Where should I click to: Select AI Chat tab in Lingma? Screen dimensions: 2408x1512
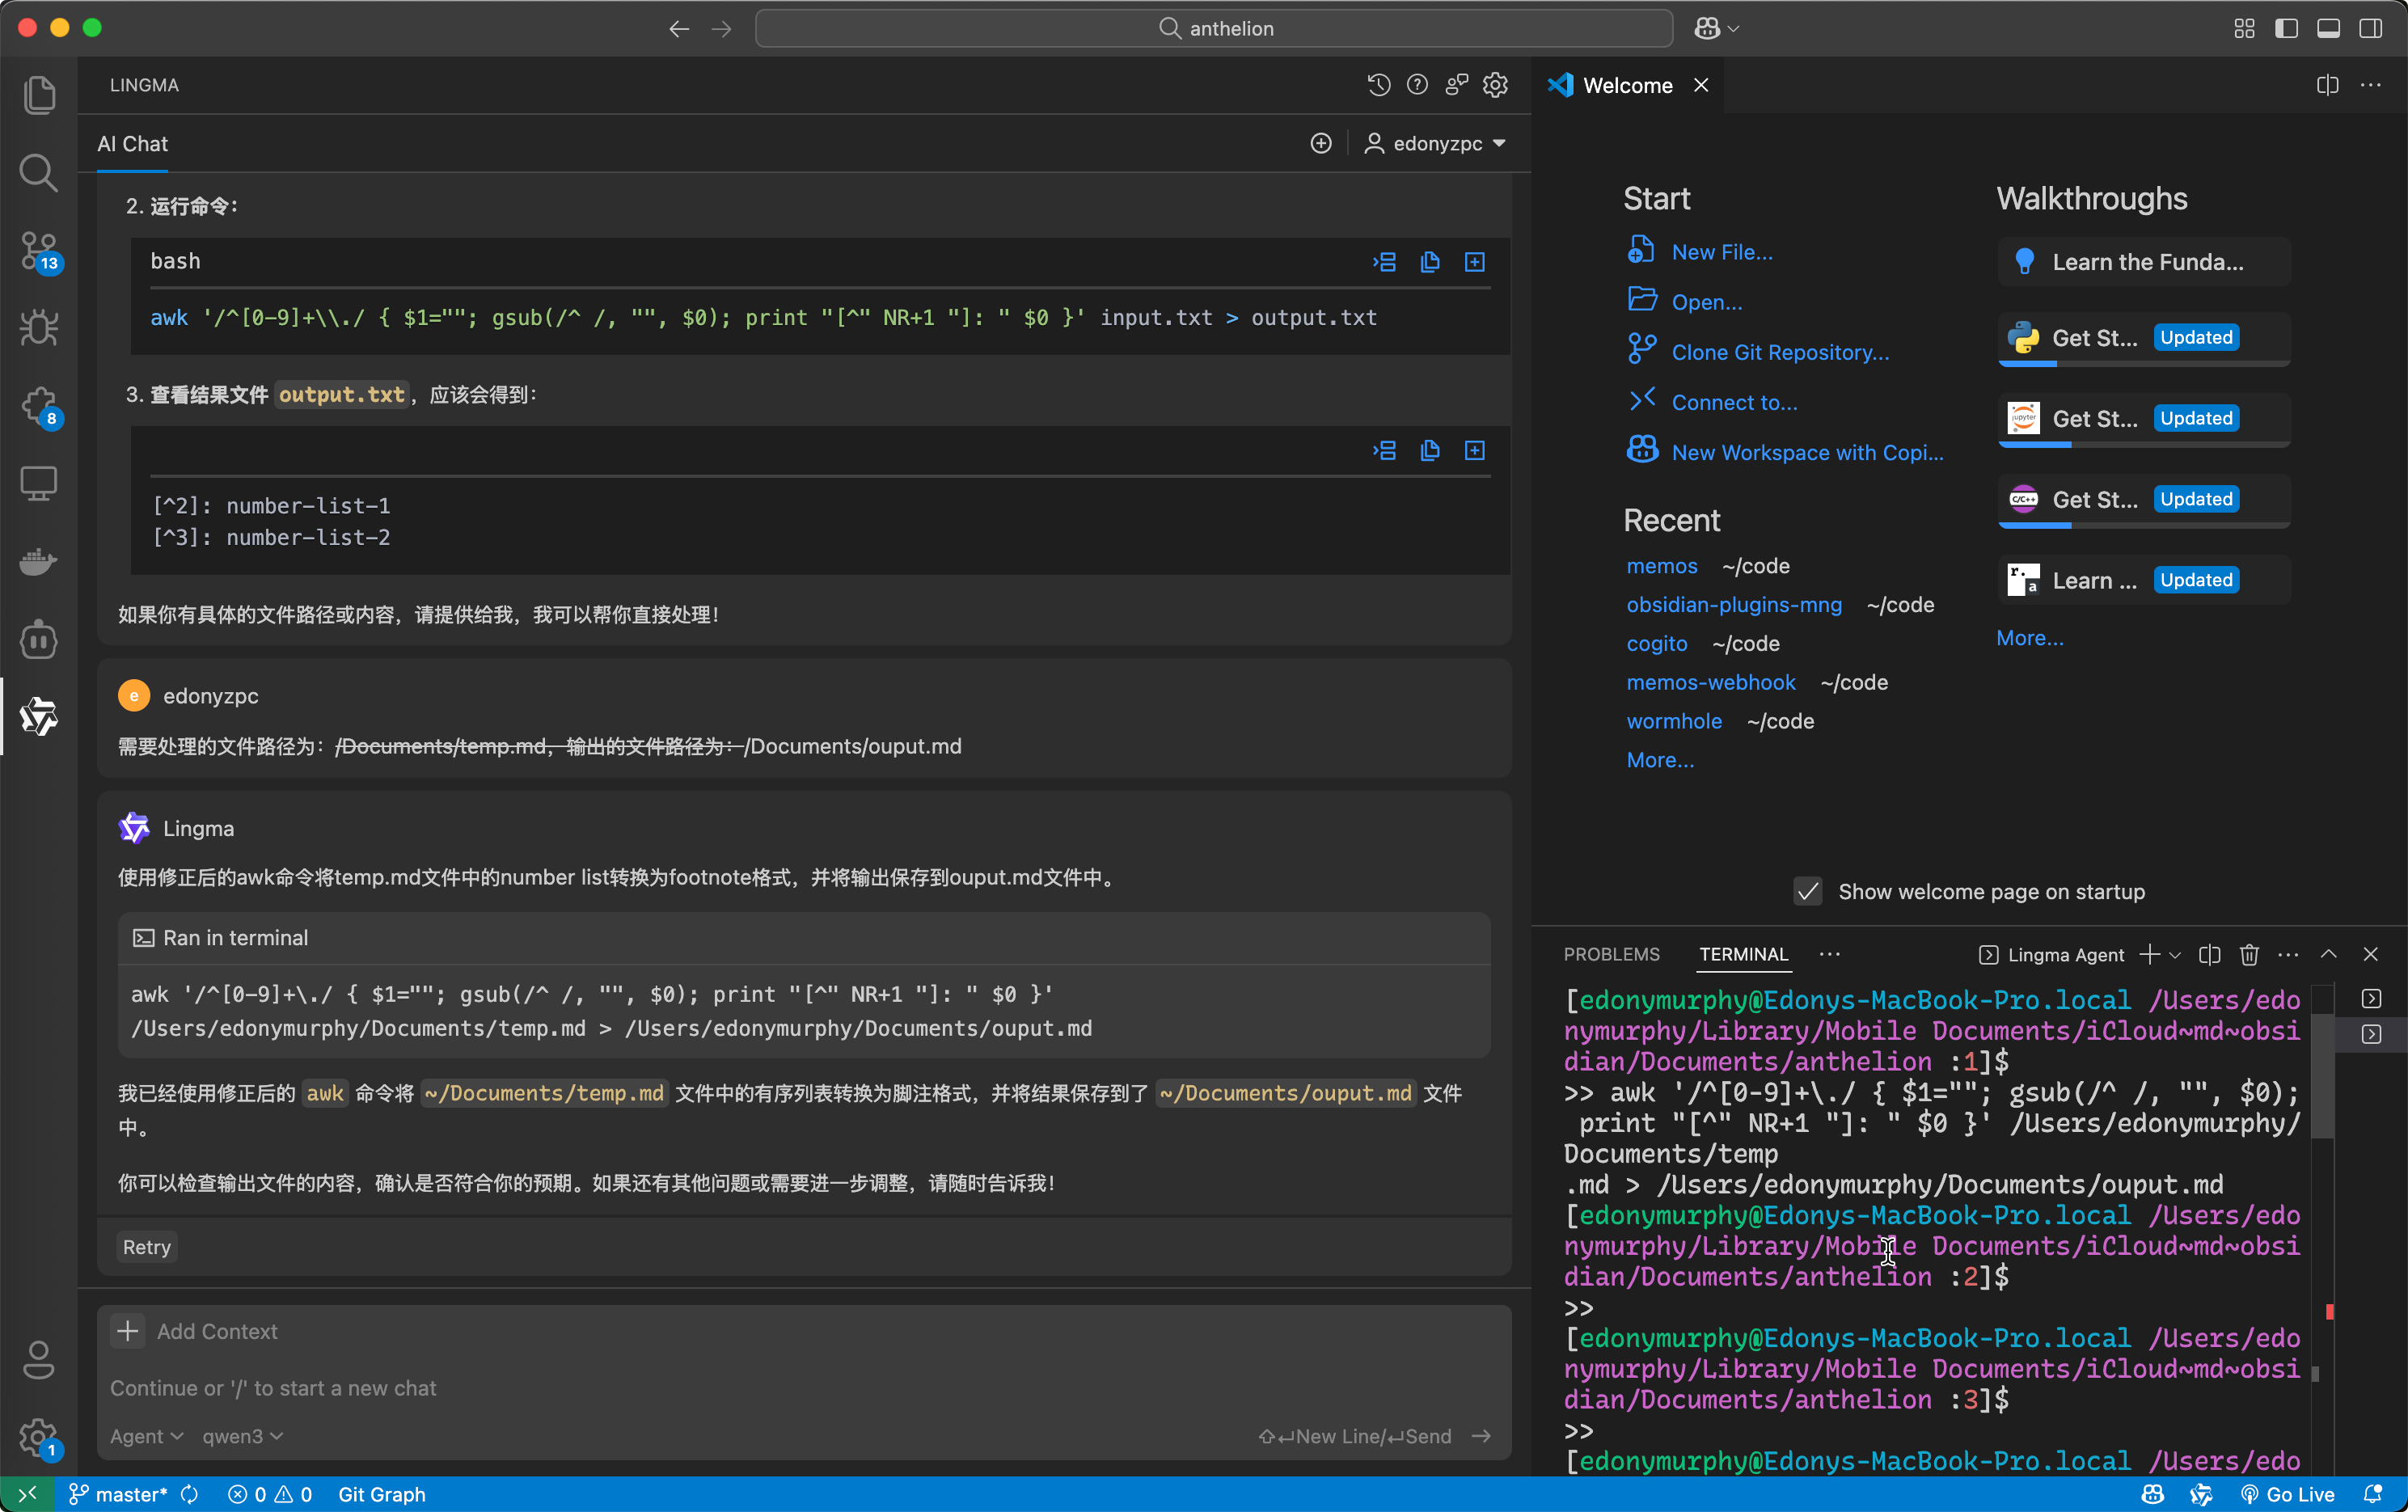[x=132, y=144]
